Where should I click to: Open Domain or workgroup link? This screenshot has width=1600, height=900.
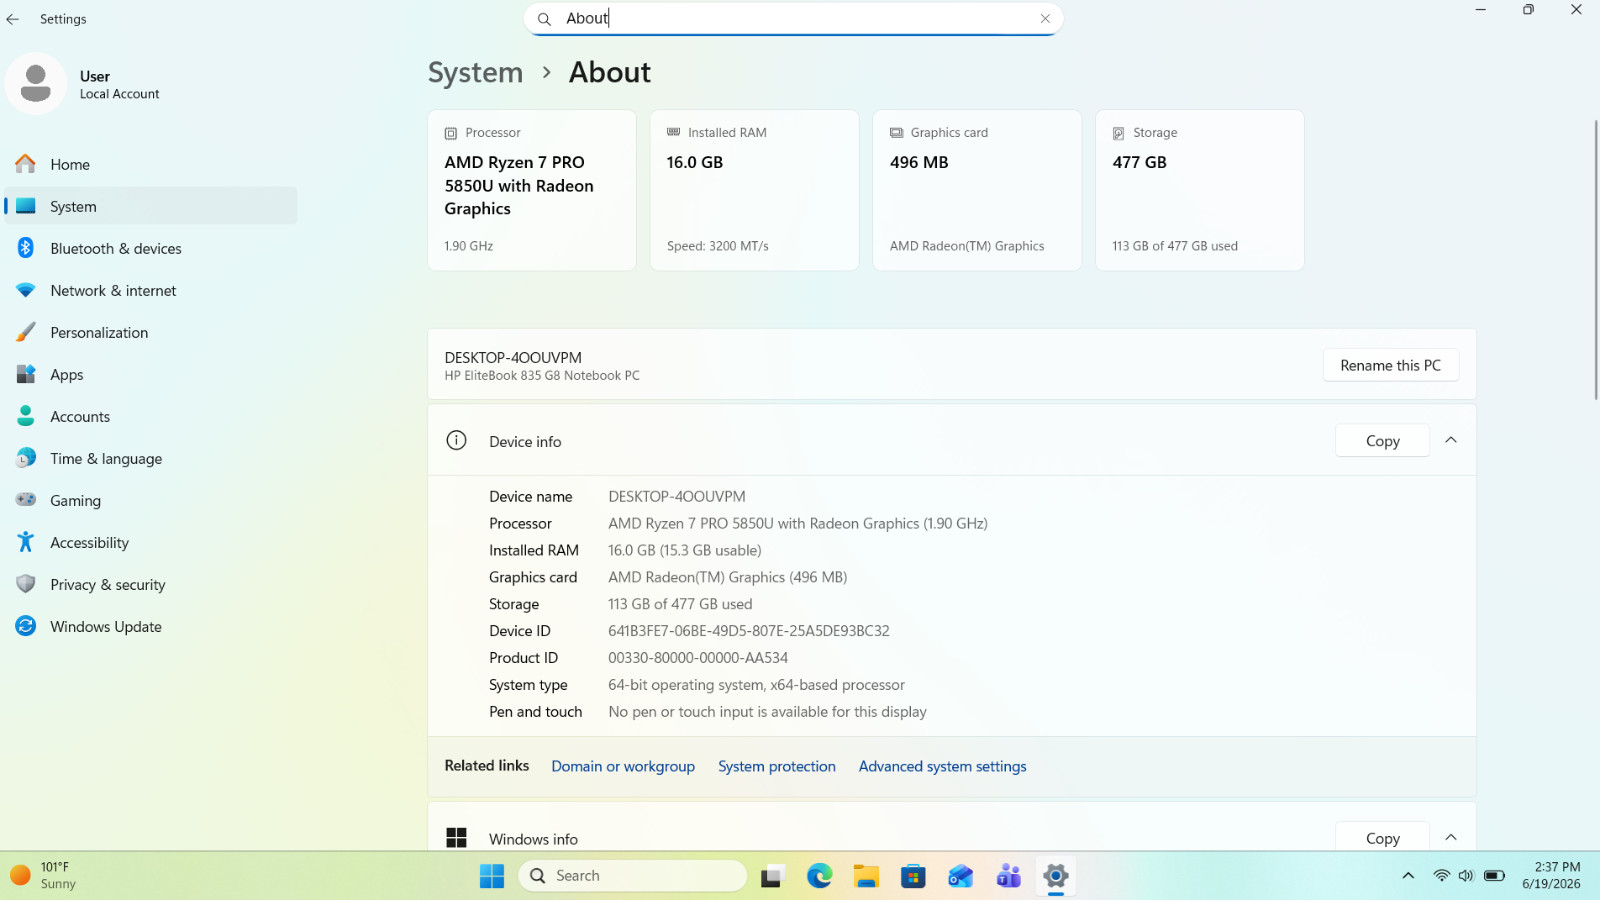[x=623, y=767]
